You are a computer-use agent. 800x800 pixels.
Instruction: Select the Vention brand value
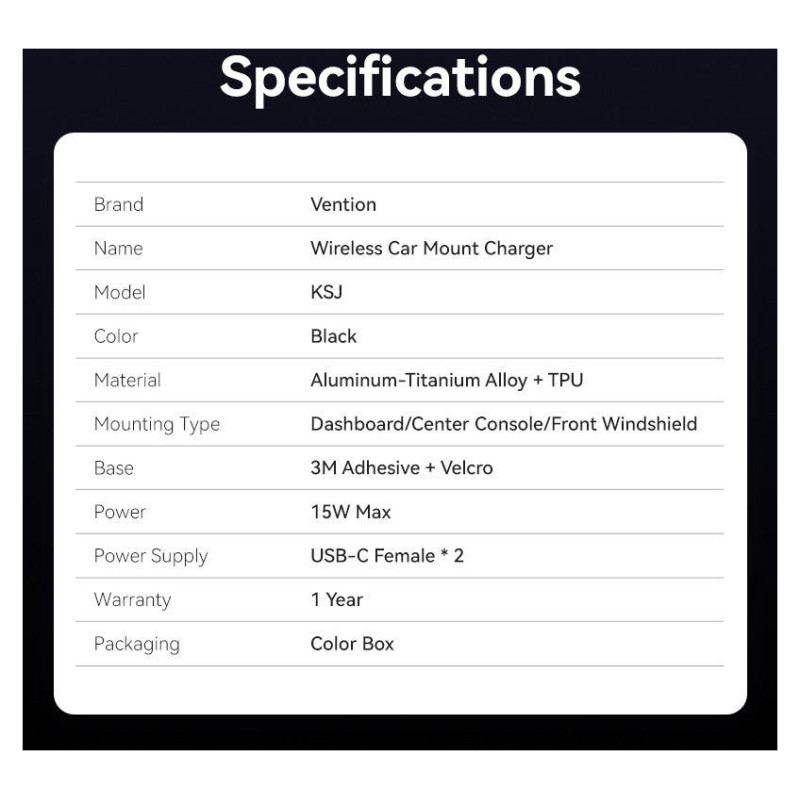[343, 204]
